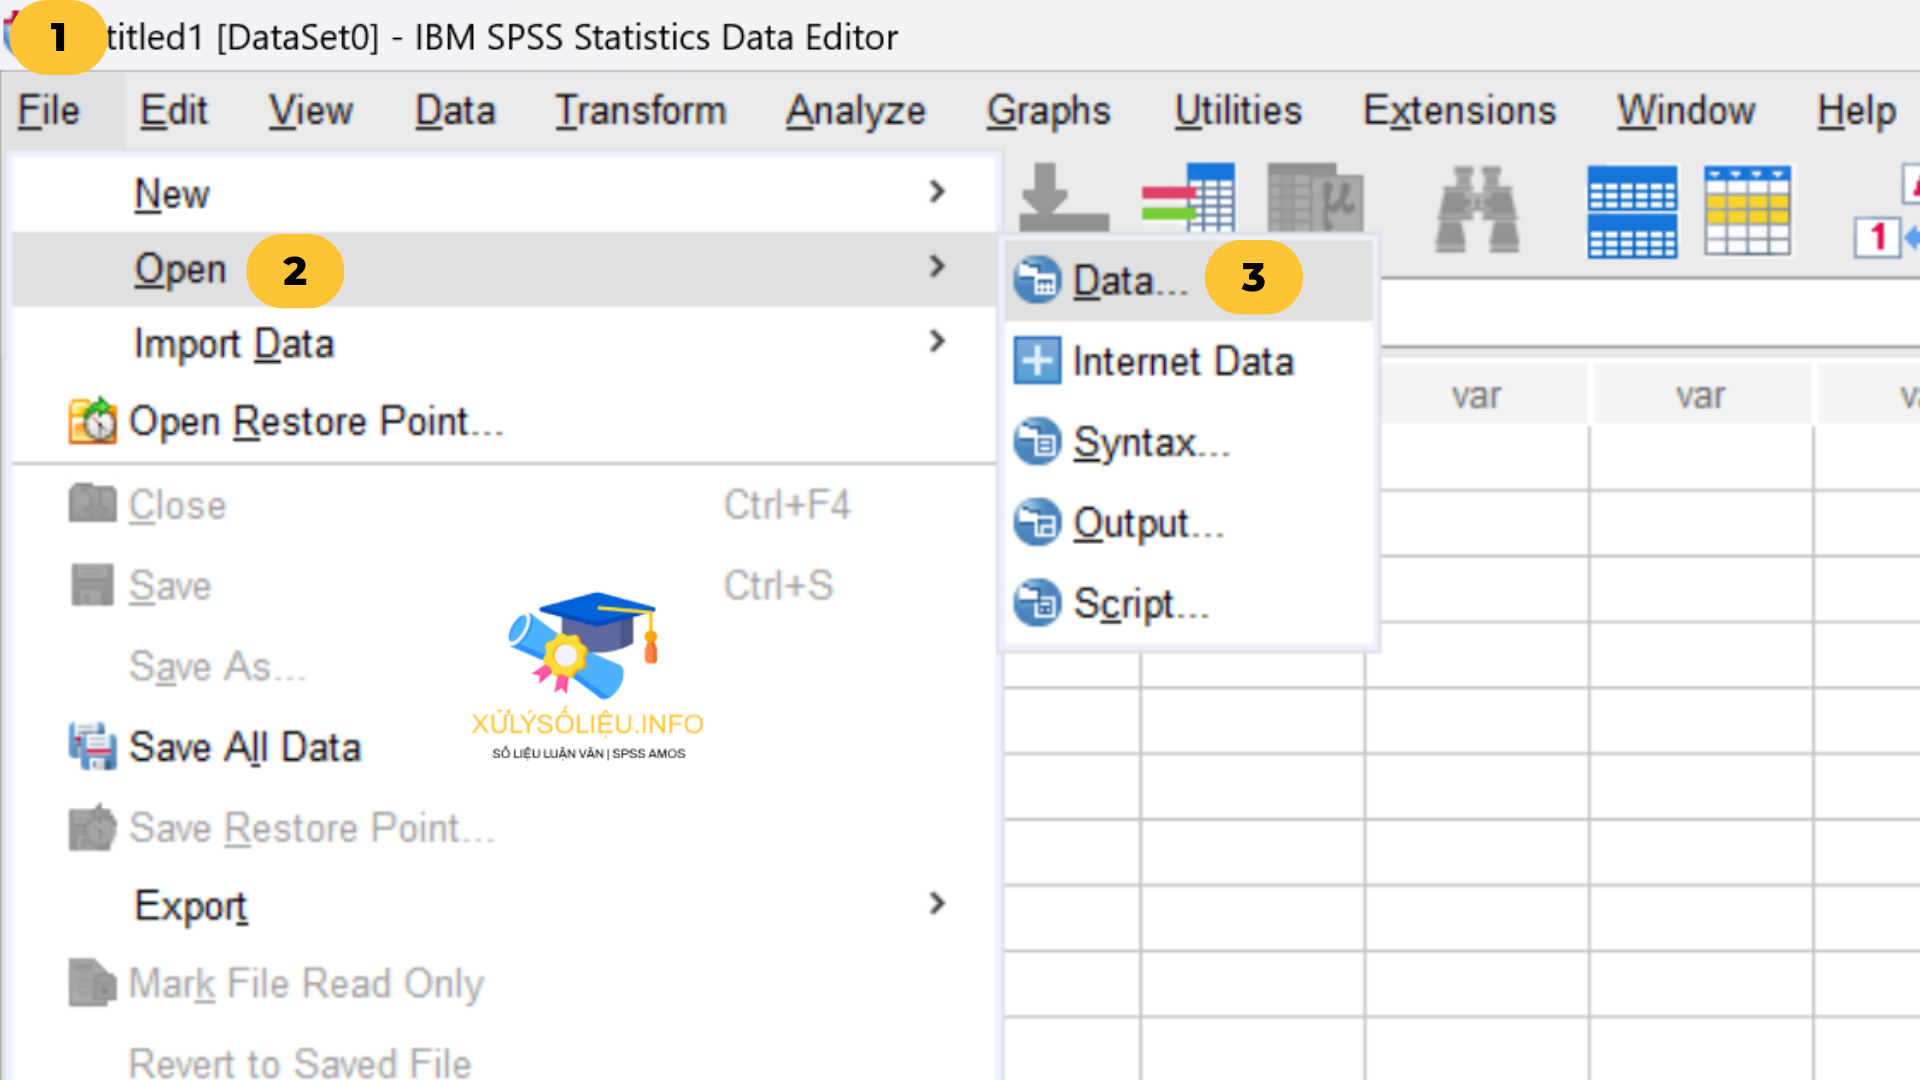This screenshot has width=1920, height=1080.
Task: Select Open in the File menu
Action: tap(505, 268)
